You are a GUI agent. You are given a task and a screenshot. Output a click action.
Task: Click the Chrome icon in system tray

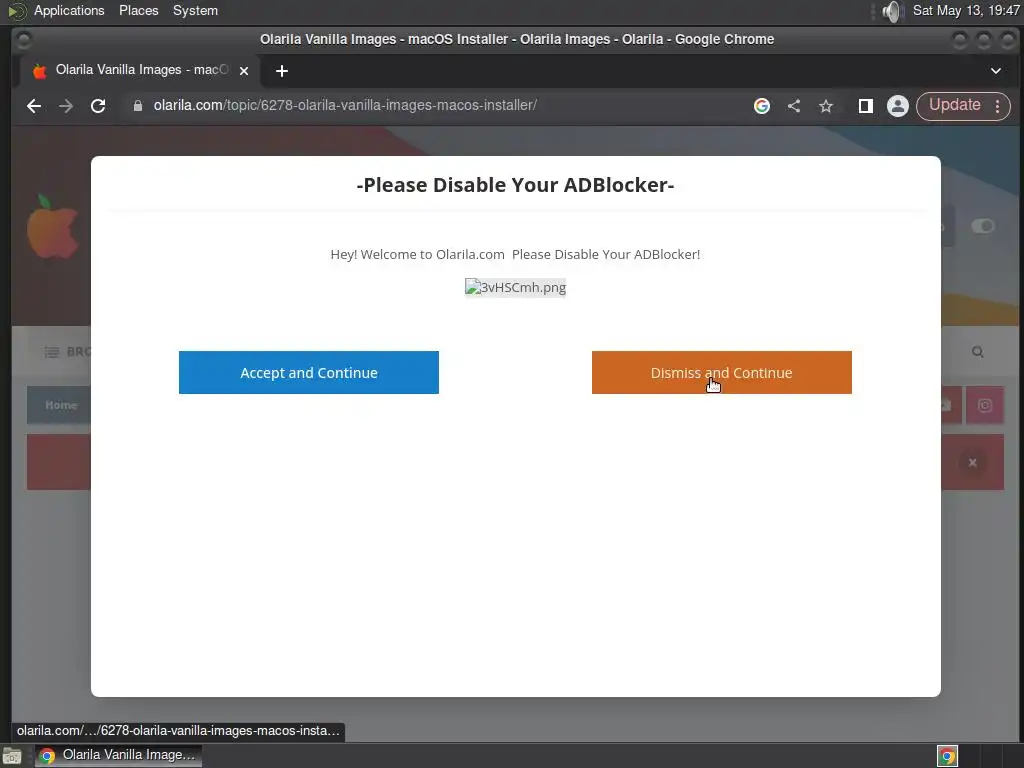click(x=948, y=756)
